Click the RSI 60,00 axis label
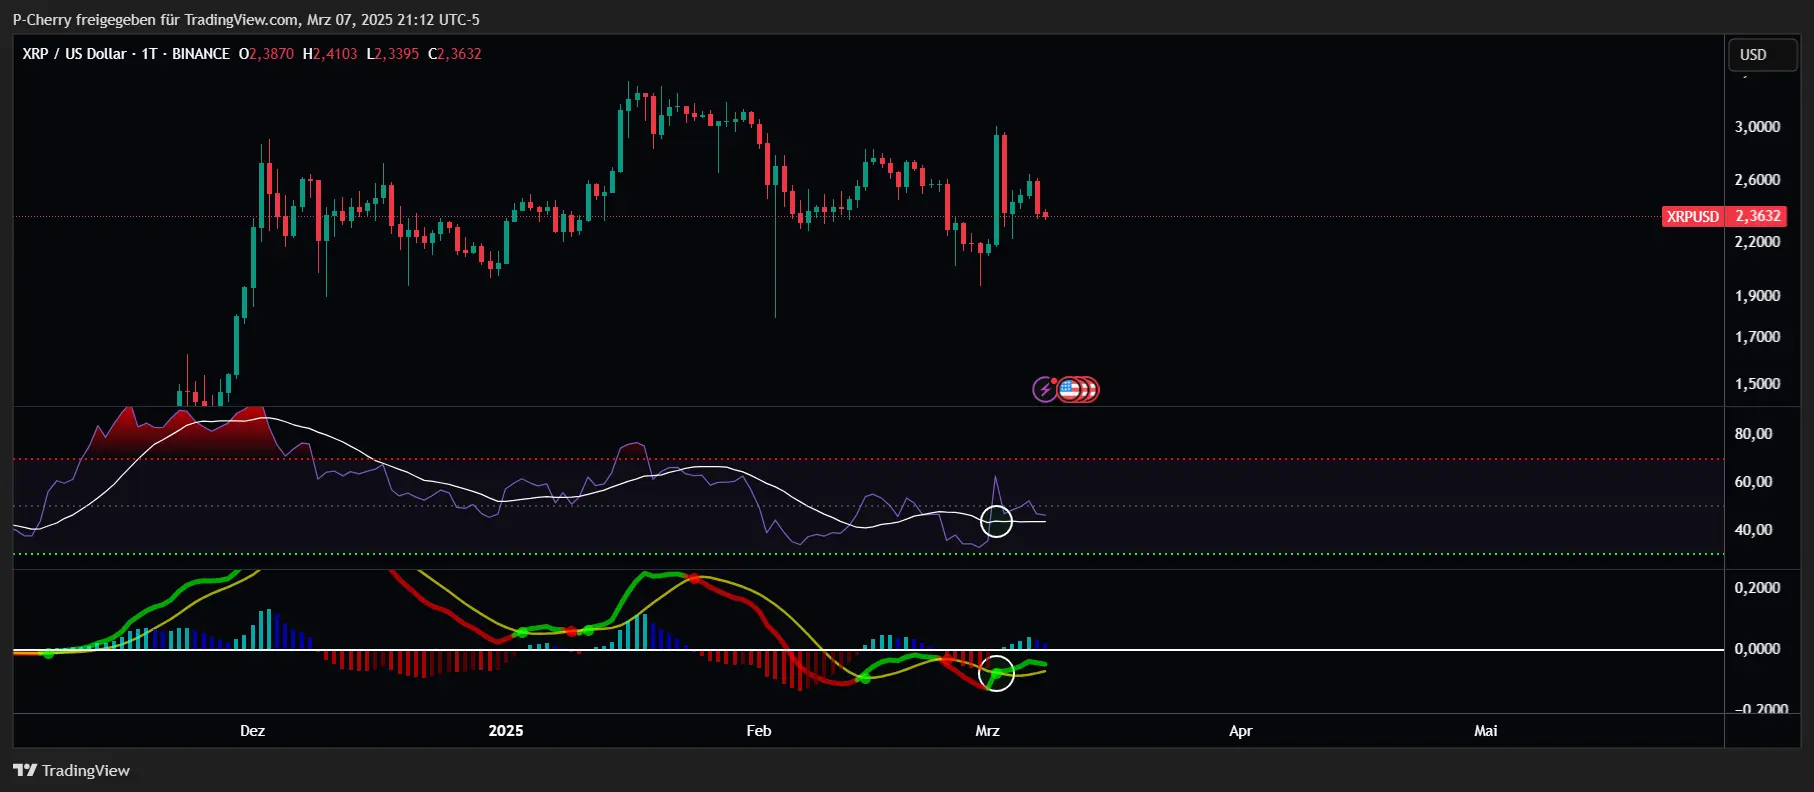Viewport: 1814px width, 792px height. coord(1753,482)
